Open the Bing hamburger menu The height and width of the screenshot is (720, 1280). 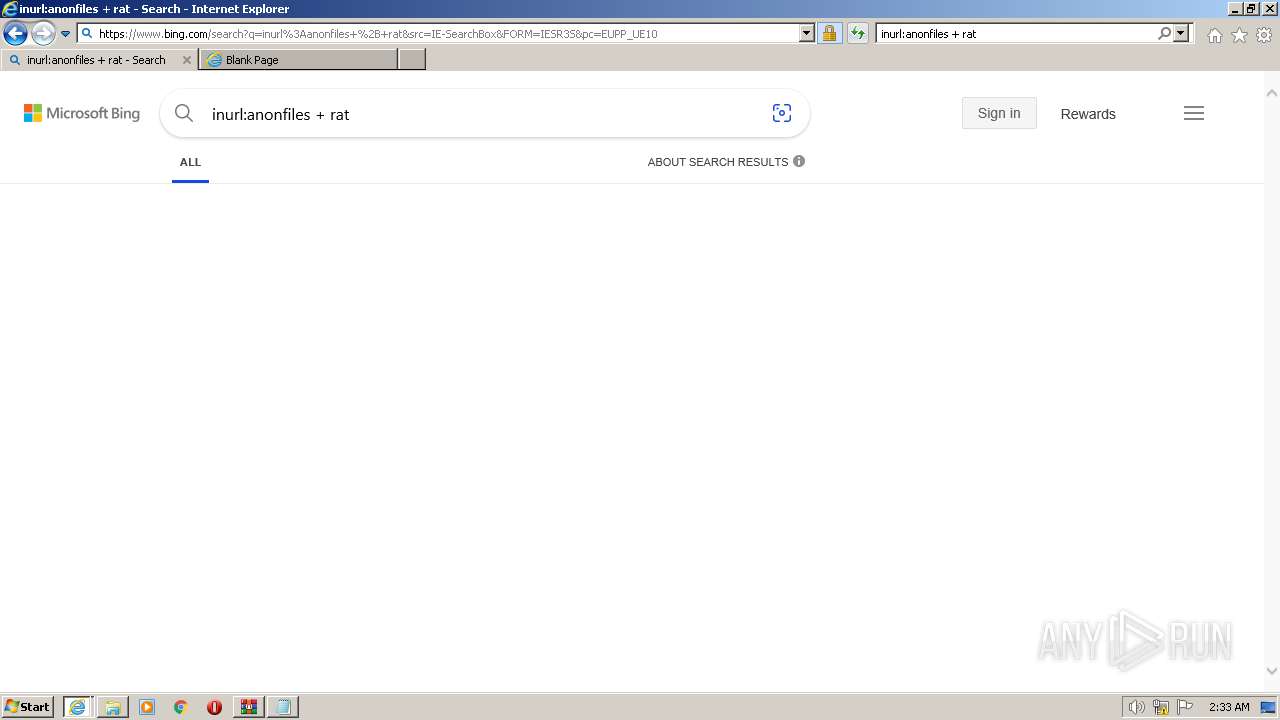coord(1194,113)
